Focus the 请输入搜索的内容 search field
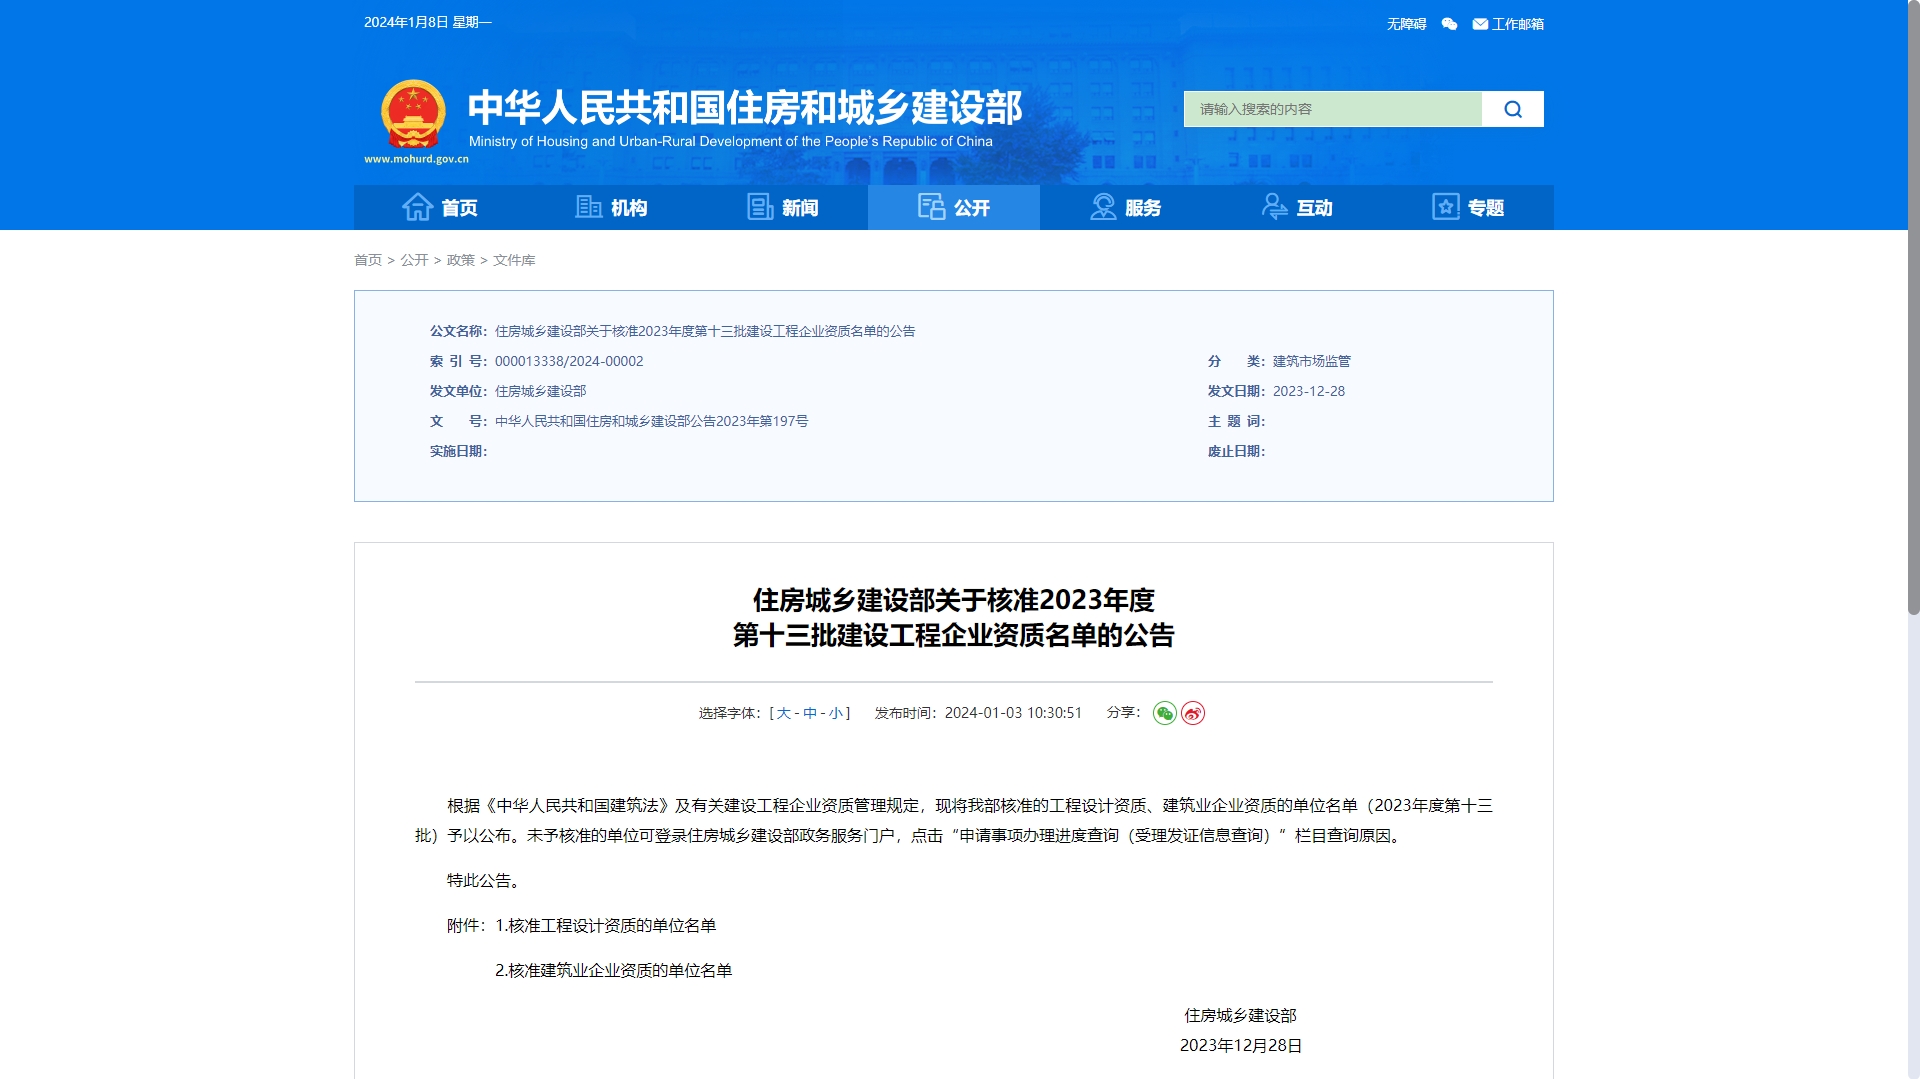The height and width of the screenshot is (1079, 1920). [1333, 109]
